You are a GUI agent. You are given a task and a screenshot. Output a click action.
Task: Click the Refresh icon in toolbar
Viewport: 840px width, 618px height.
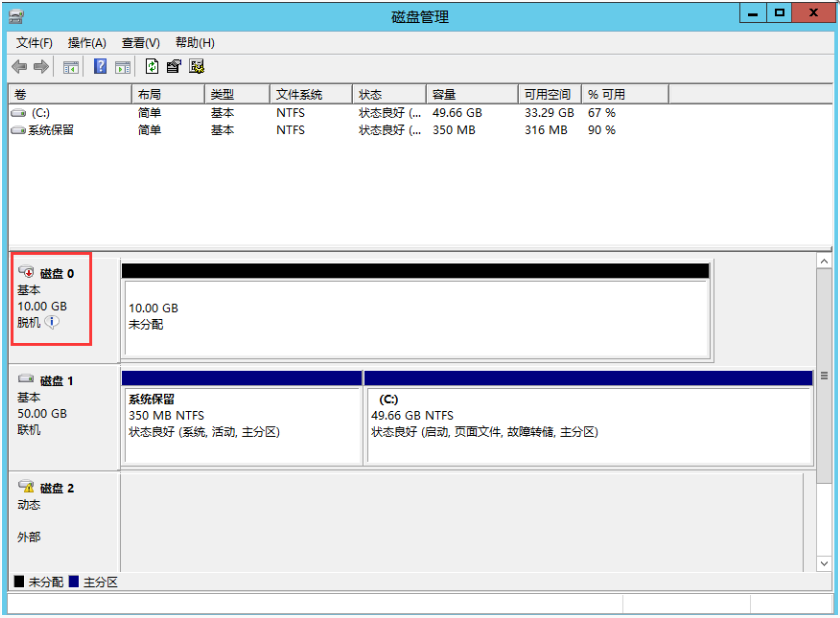pyautogui.click(x=151, y=67)
